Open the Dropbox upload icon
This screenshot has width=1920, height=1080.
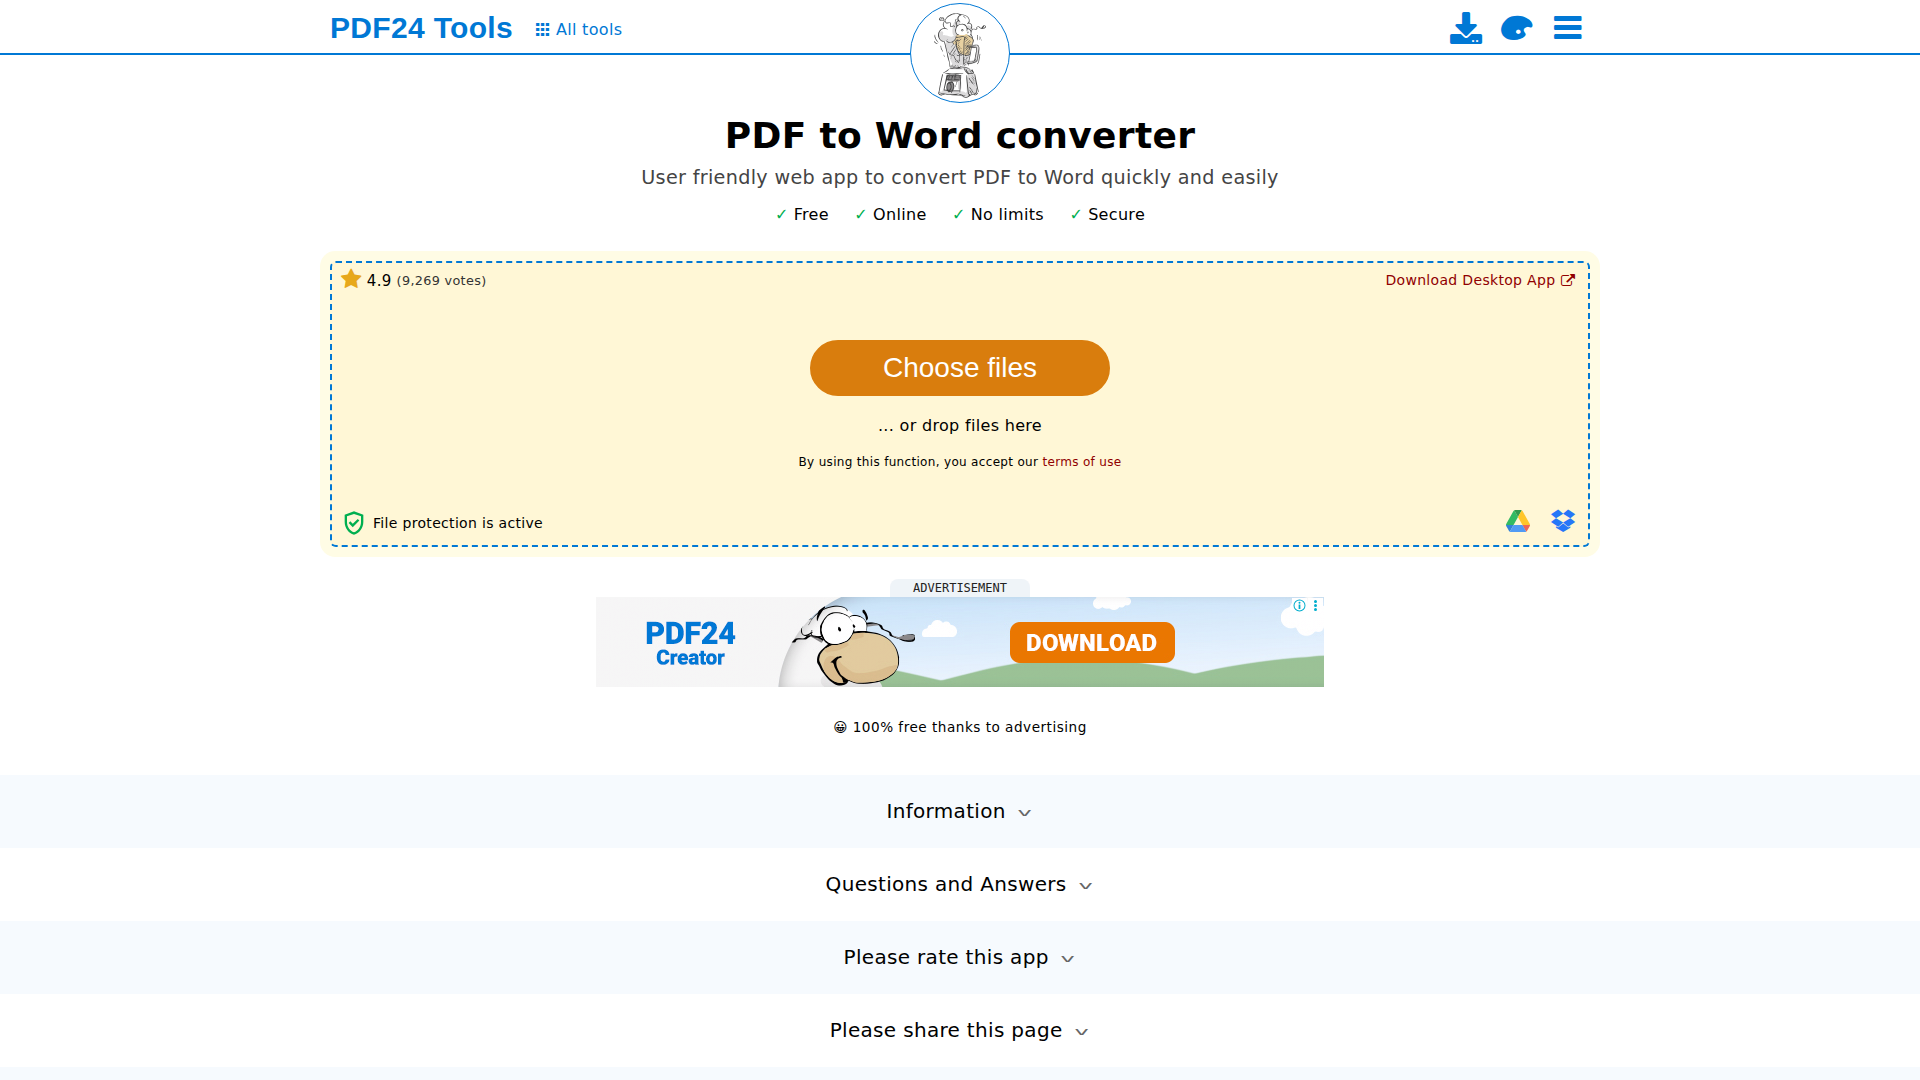(1562, 520)
